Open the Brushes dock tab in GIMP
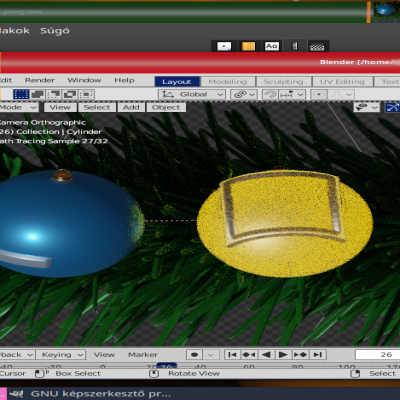The image size is (400, 400). coord(224,46)
